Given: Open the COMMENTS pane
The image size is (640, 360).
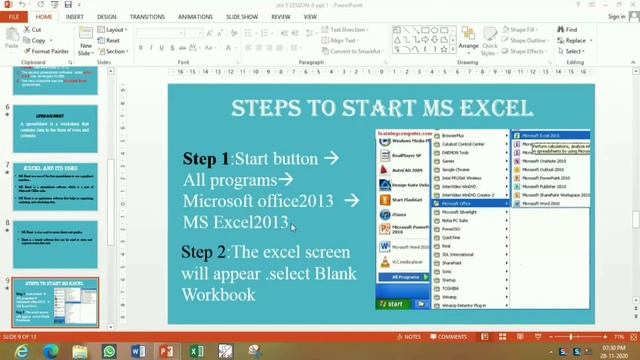Looking at the screenshot, I should point(448,337).
